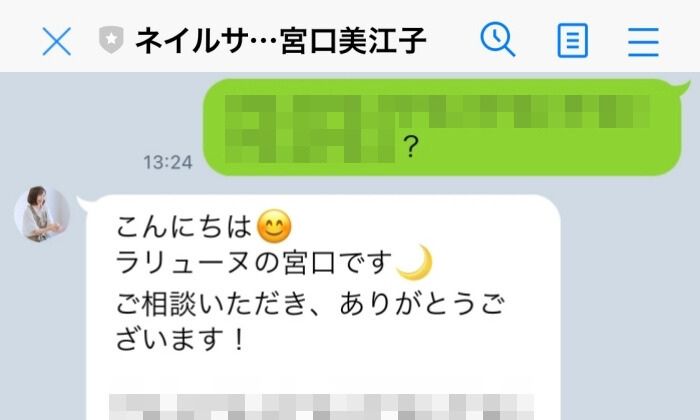Viewport: 700px width, 420px height.
Task: Tap the chat title ネイルサ…宮口美江子
Action: (280, 40)
